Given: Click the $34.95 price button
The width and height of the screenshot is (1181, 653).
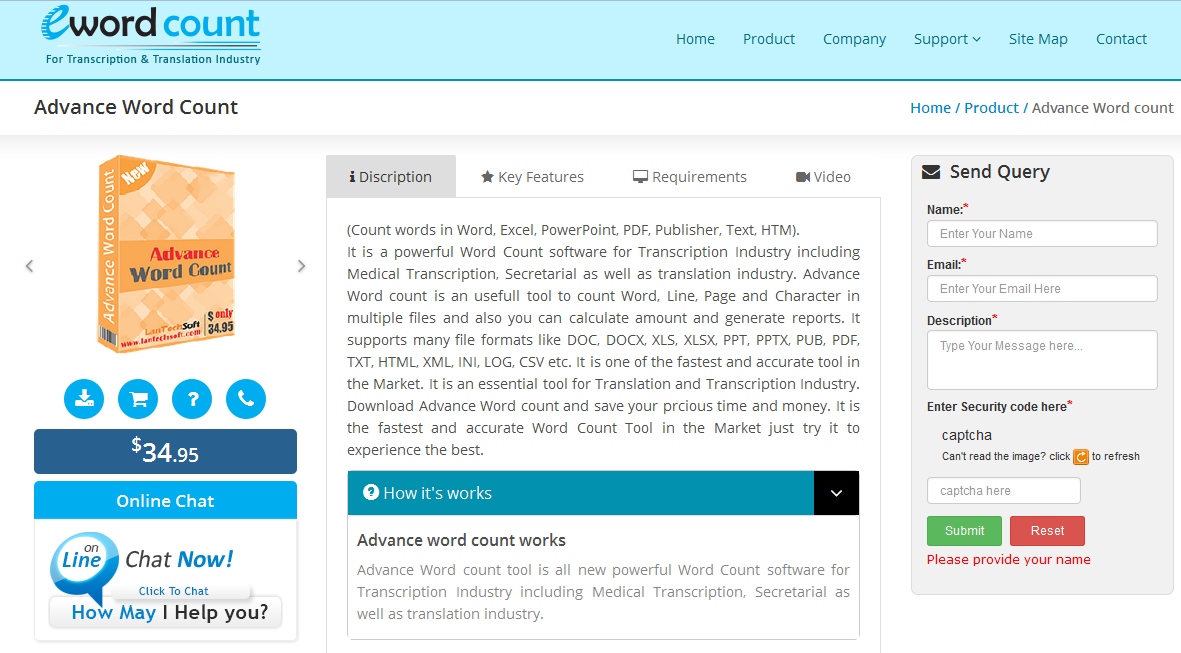Looking at the screenshot, I should coord(165,451).
